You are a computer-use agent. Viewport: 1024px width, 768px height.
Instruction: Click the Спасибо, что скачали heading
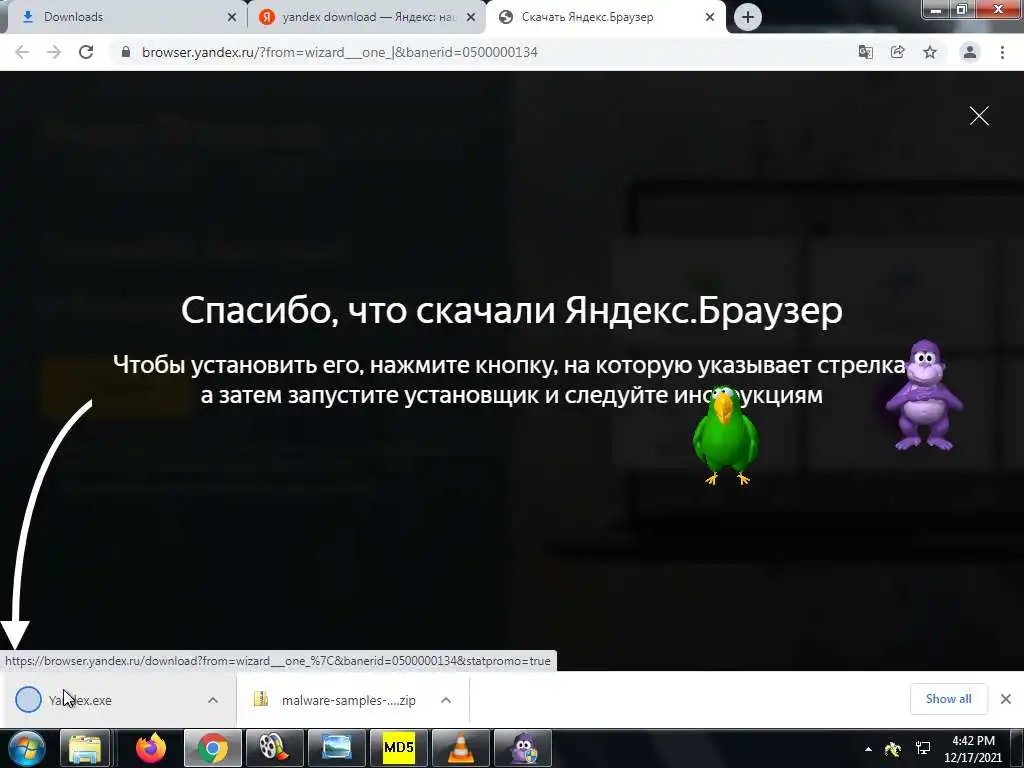[511, 310]
